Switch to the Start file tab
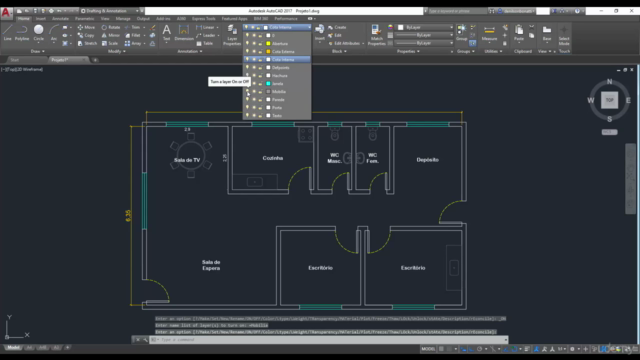Screen dimensions: 640x360 click(x=15, y=60)
